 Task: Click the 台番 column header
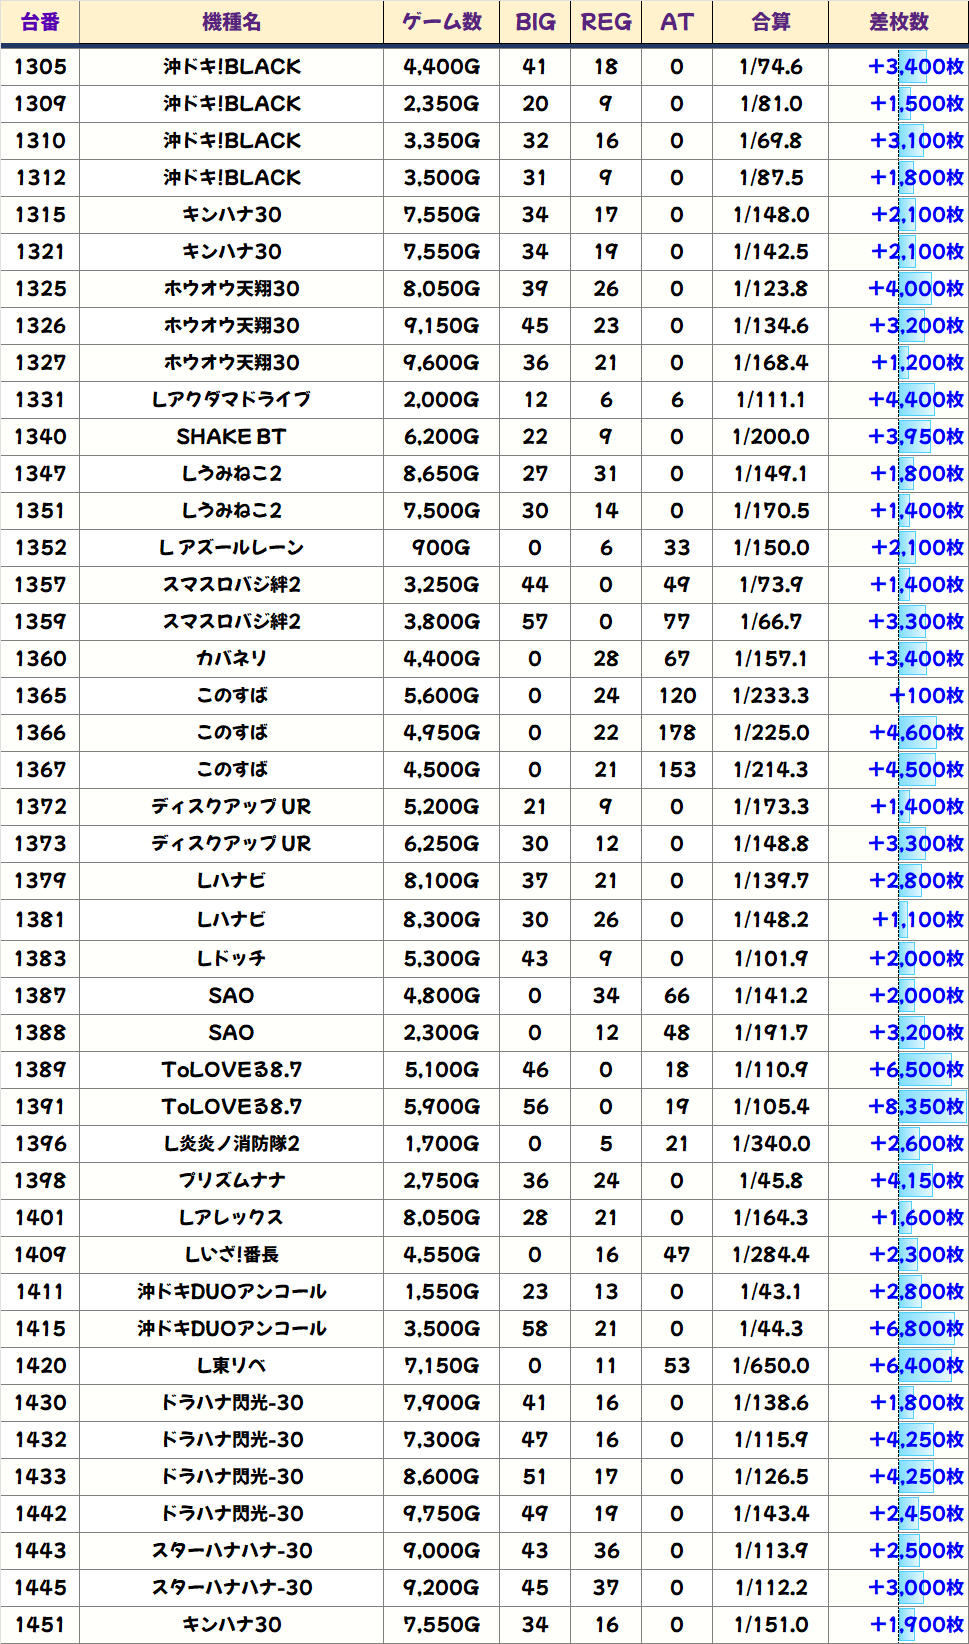click(40, 22)
